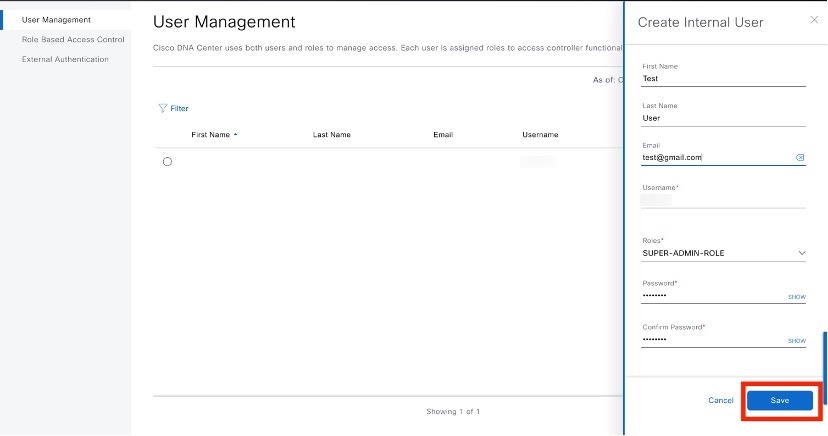Show the Confirm Password field value
This screenshot has width=828, height=436.
(x=797, y=340)
